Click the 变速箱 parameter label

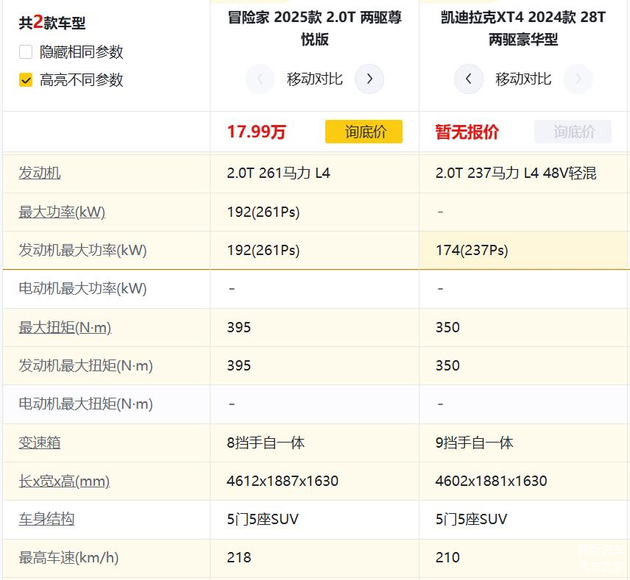coord(40,442)
